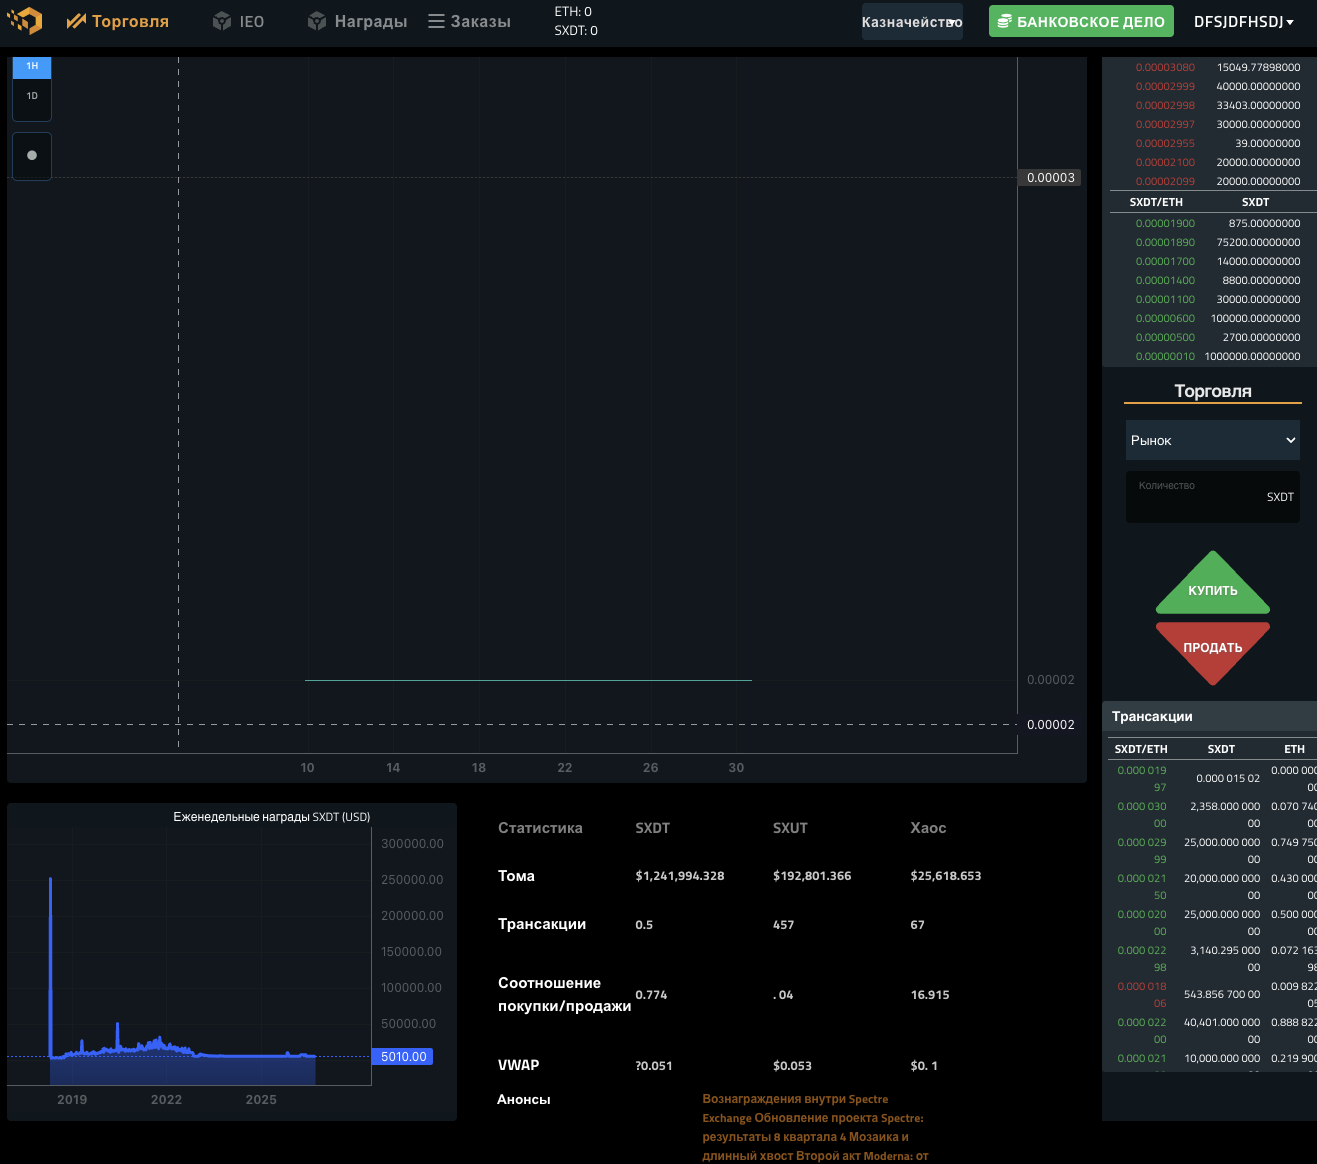Go to the IEO page
1317x1164 pixels.
click(x=239, y=21)
